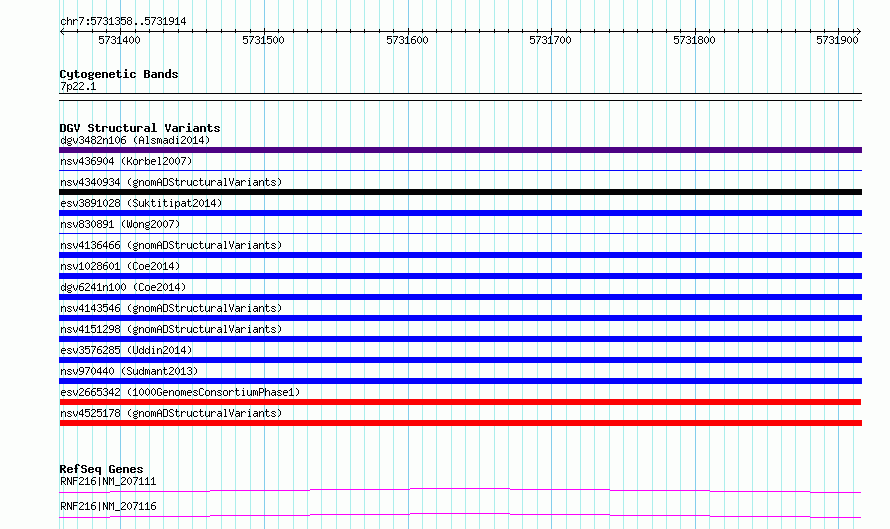Click the DGV Structural Variants track title

[140, 128]
